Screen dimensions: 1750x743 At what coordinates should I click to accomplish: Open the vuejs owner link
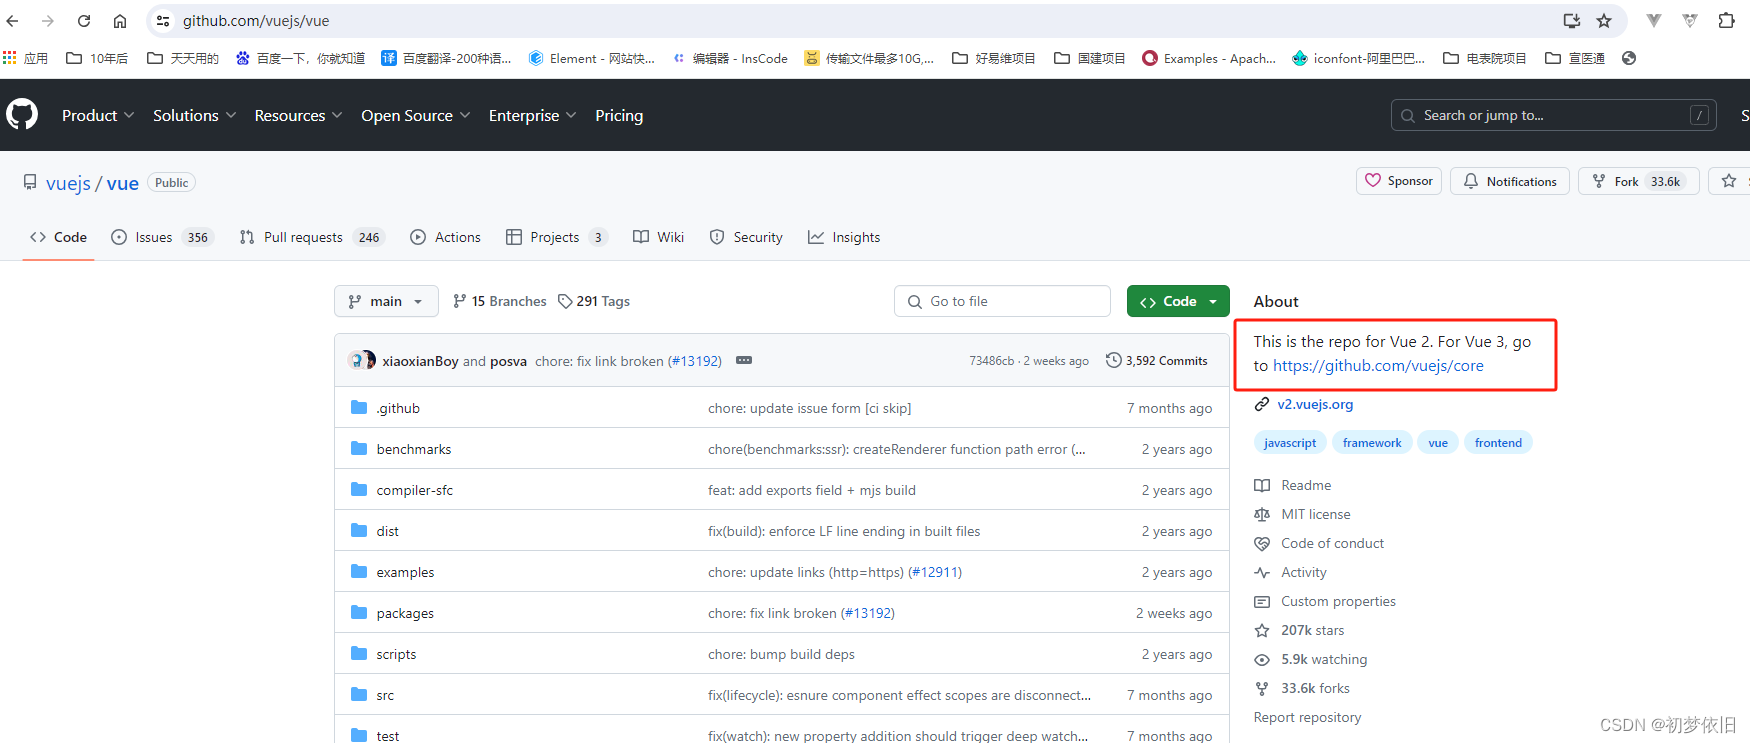pyautogui.click(x=68, y=183)
